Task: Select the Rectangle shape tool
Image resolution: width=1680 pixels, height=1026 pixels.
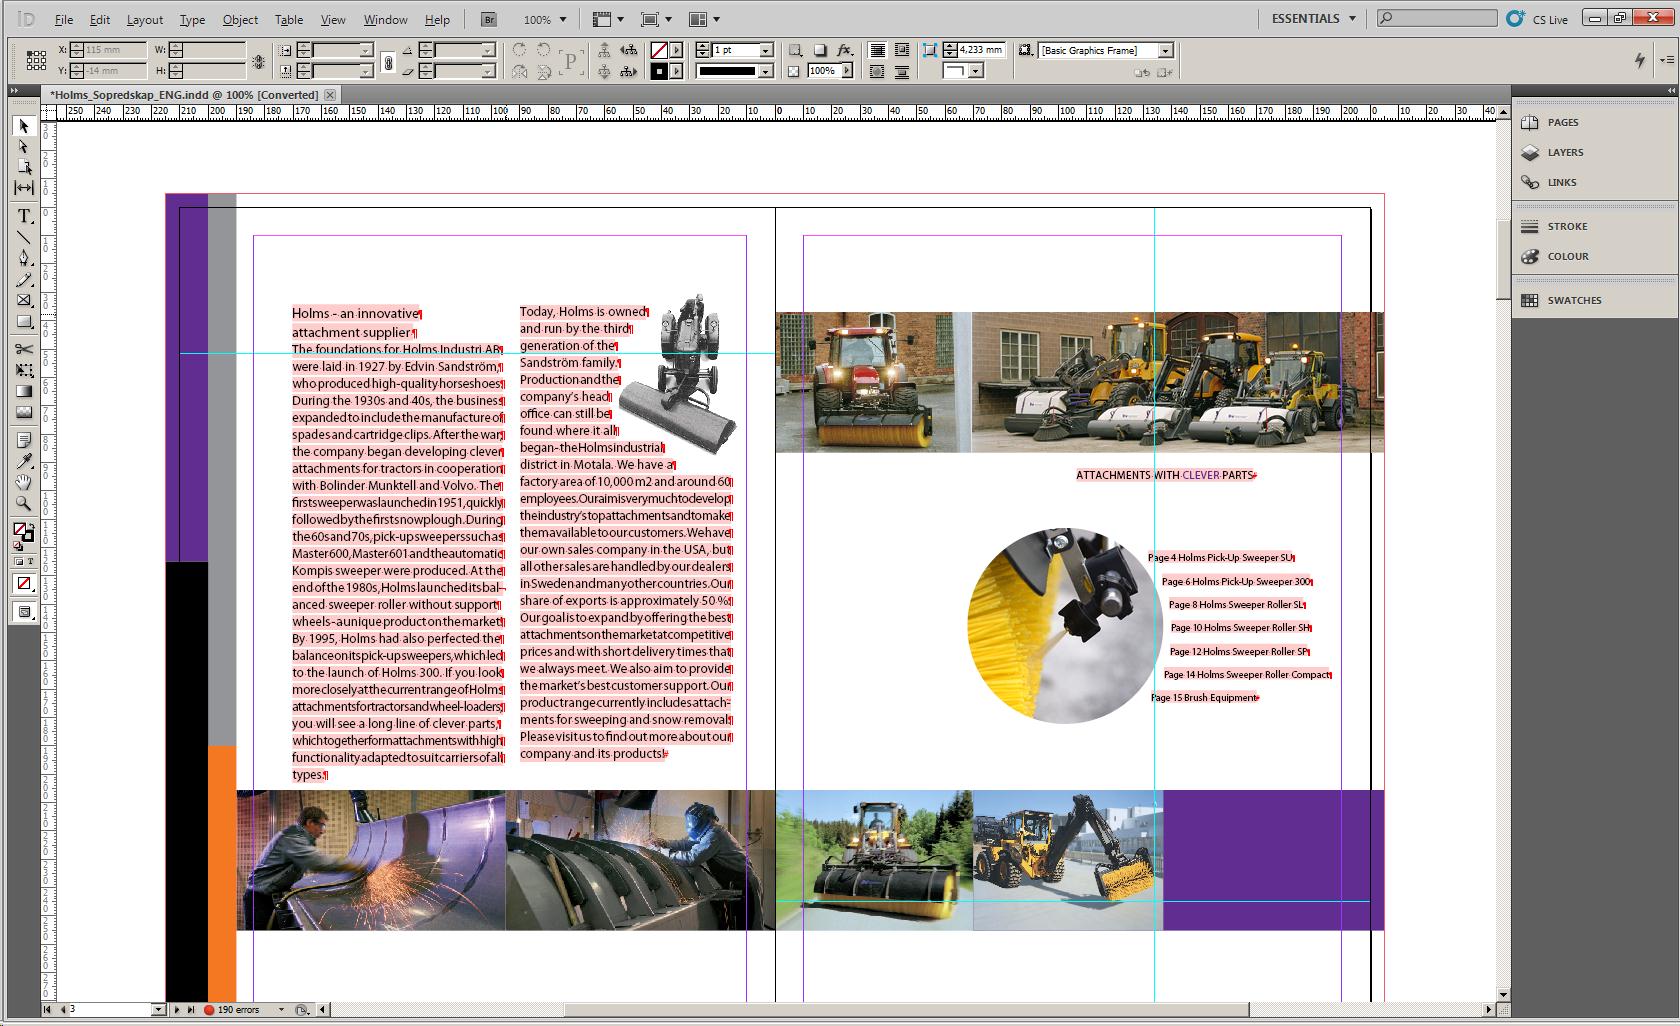Action: click(24, 322)
